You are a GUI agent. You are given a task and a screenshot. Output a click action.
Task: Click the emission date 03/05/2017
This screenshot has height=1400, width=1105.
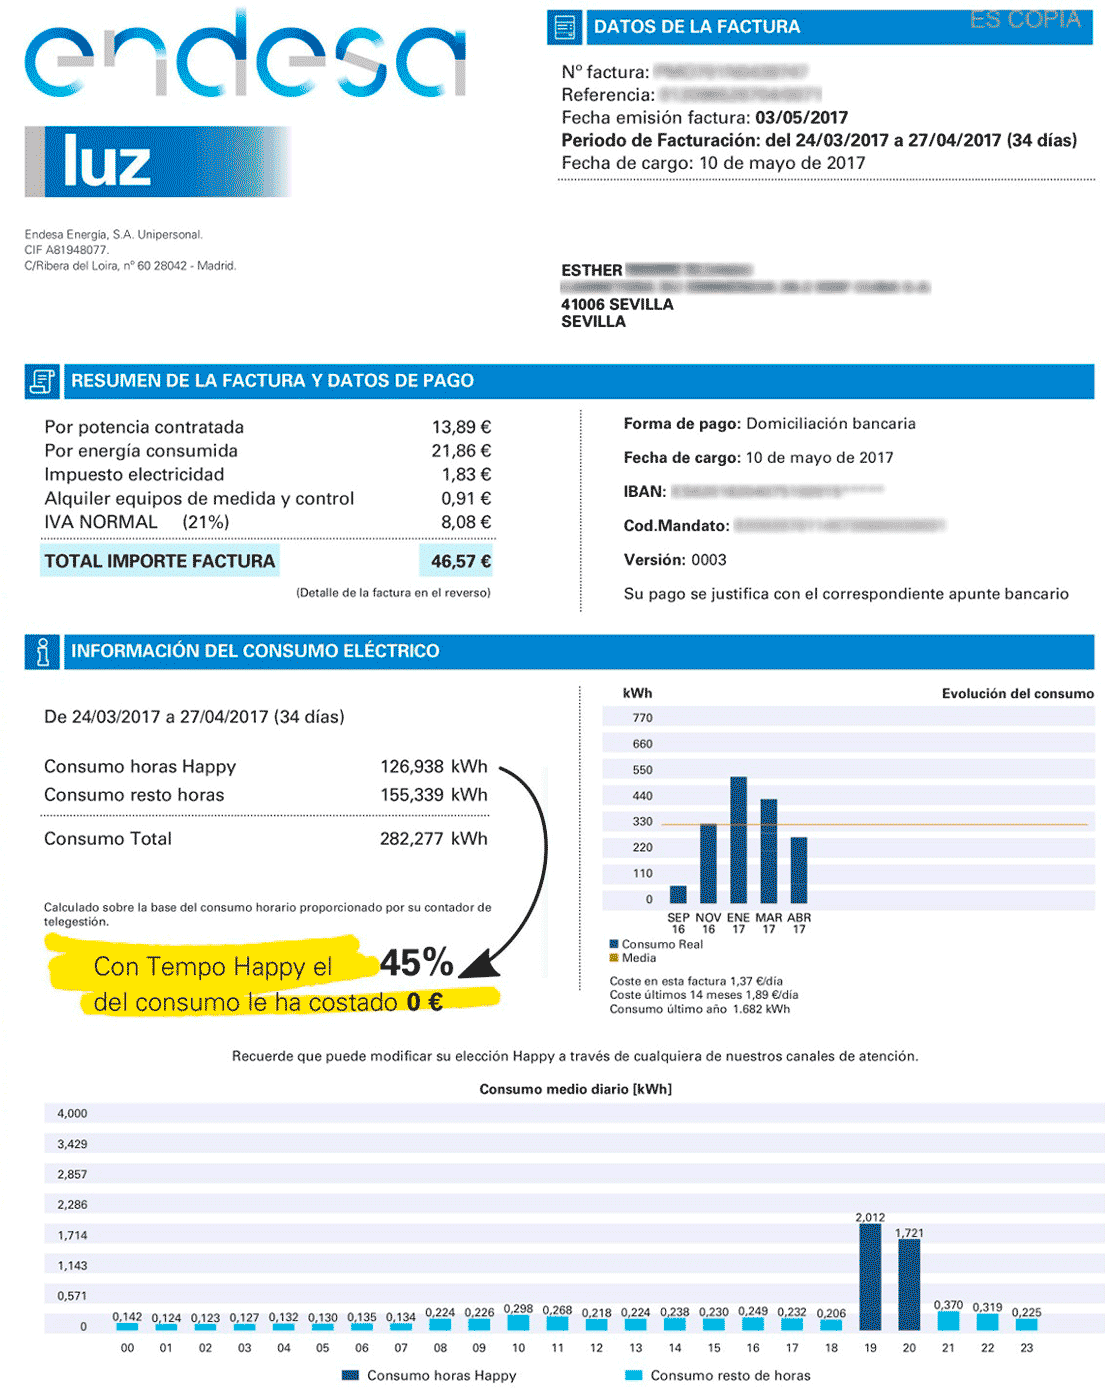(x=801, y=117)
